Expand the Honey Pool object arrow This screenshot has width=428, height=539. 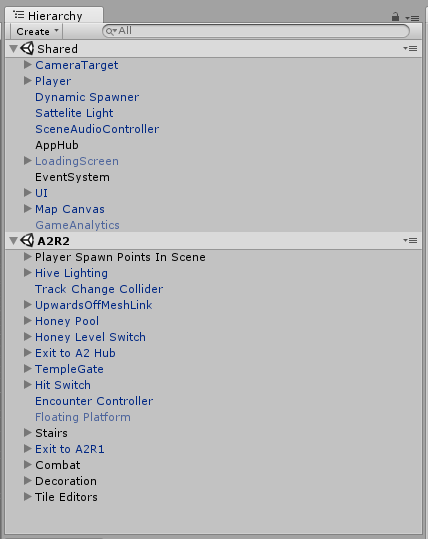28,321
